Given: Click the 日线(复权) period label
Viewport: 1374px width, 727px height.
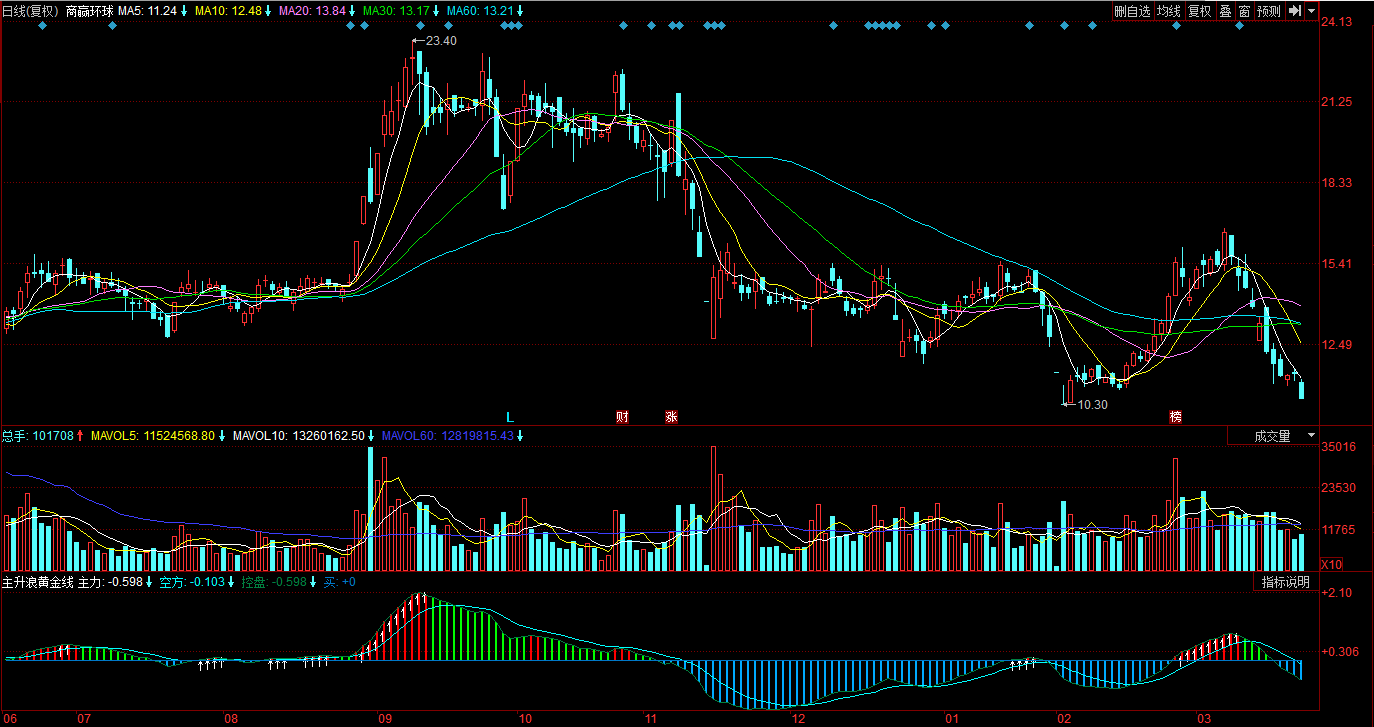Looking at the screenshot, I should coord(32,11).
